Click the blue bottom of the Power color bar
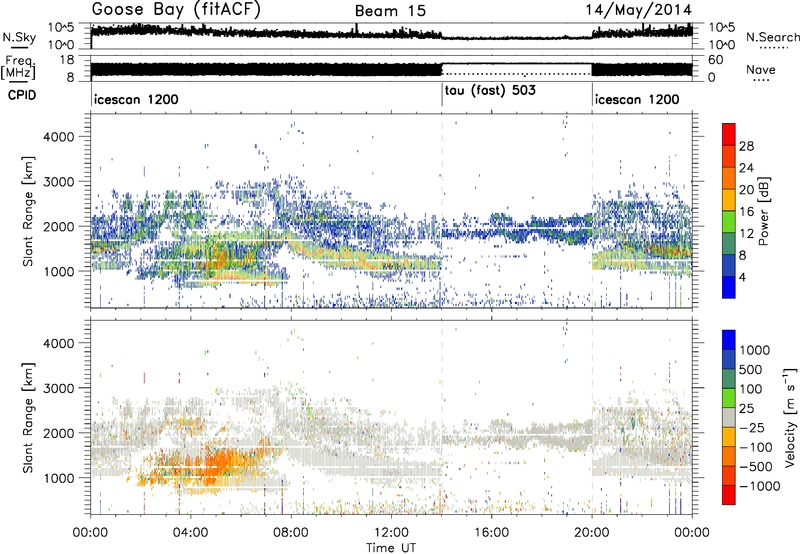The image size is (800, 554). point(729,287)
